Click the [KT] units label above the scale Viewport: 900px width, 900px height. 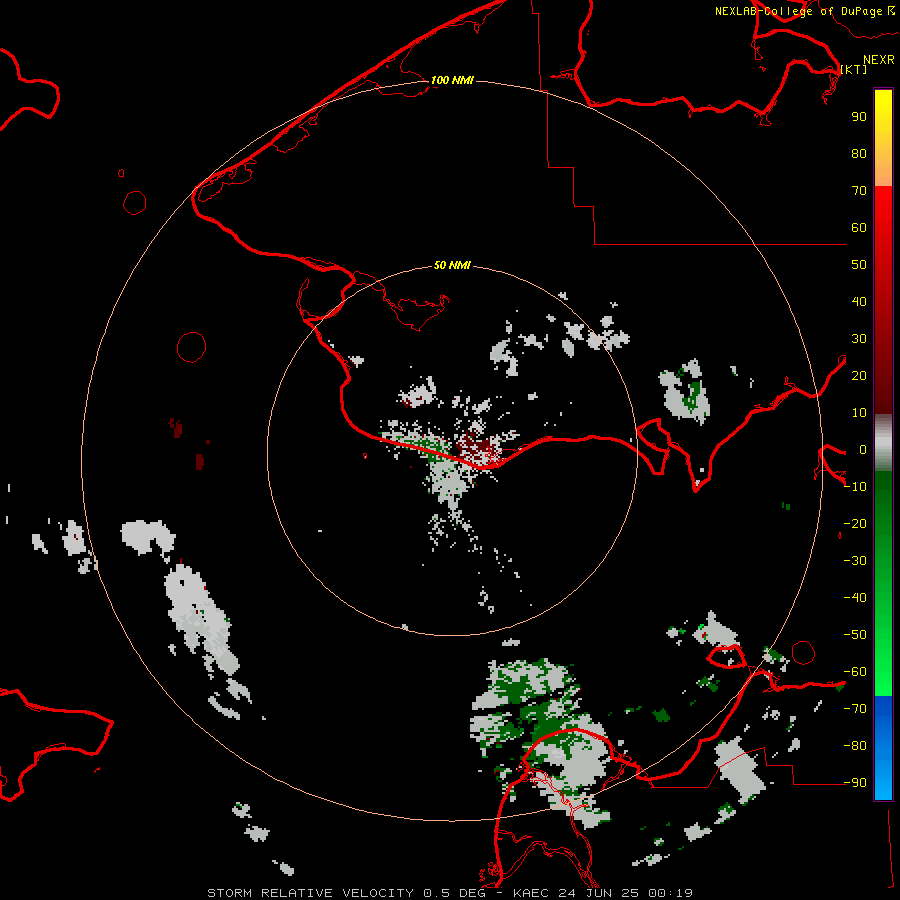tap(853, 69)
